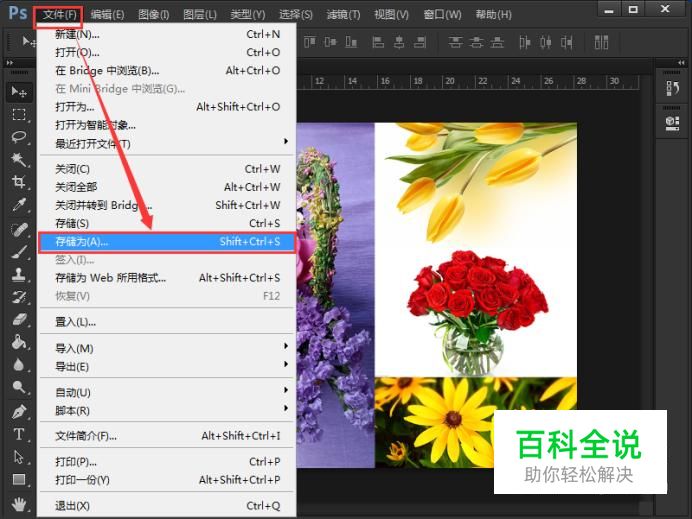Pick the Pen tool
This screenshot has height=519, width=692.
(19, 412)
